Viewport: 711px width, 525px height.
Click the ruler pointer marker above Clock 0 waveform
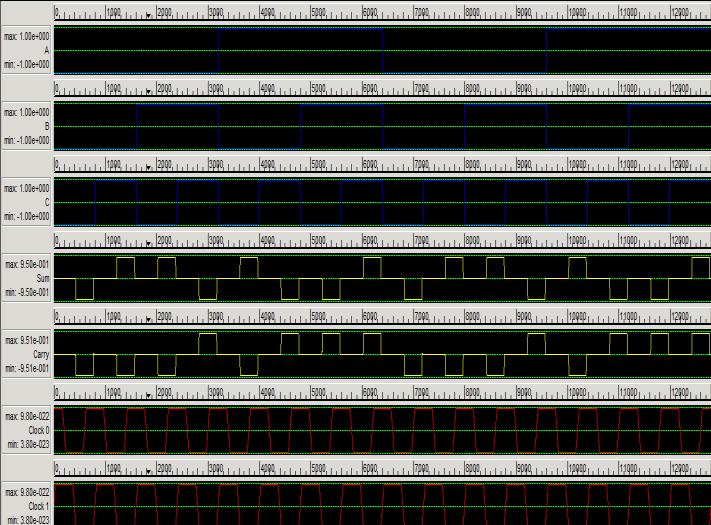pos(148,395)
